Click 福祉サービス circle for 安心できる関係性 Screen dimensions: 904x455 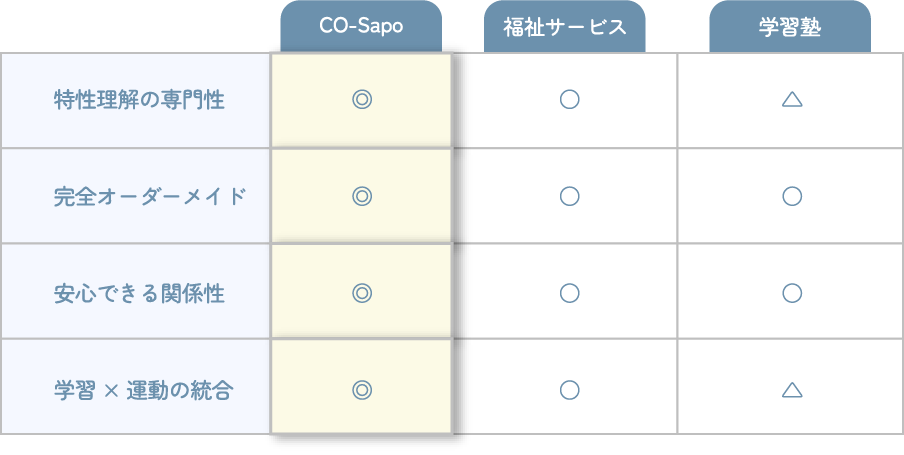coord(570,293)
